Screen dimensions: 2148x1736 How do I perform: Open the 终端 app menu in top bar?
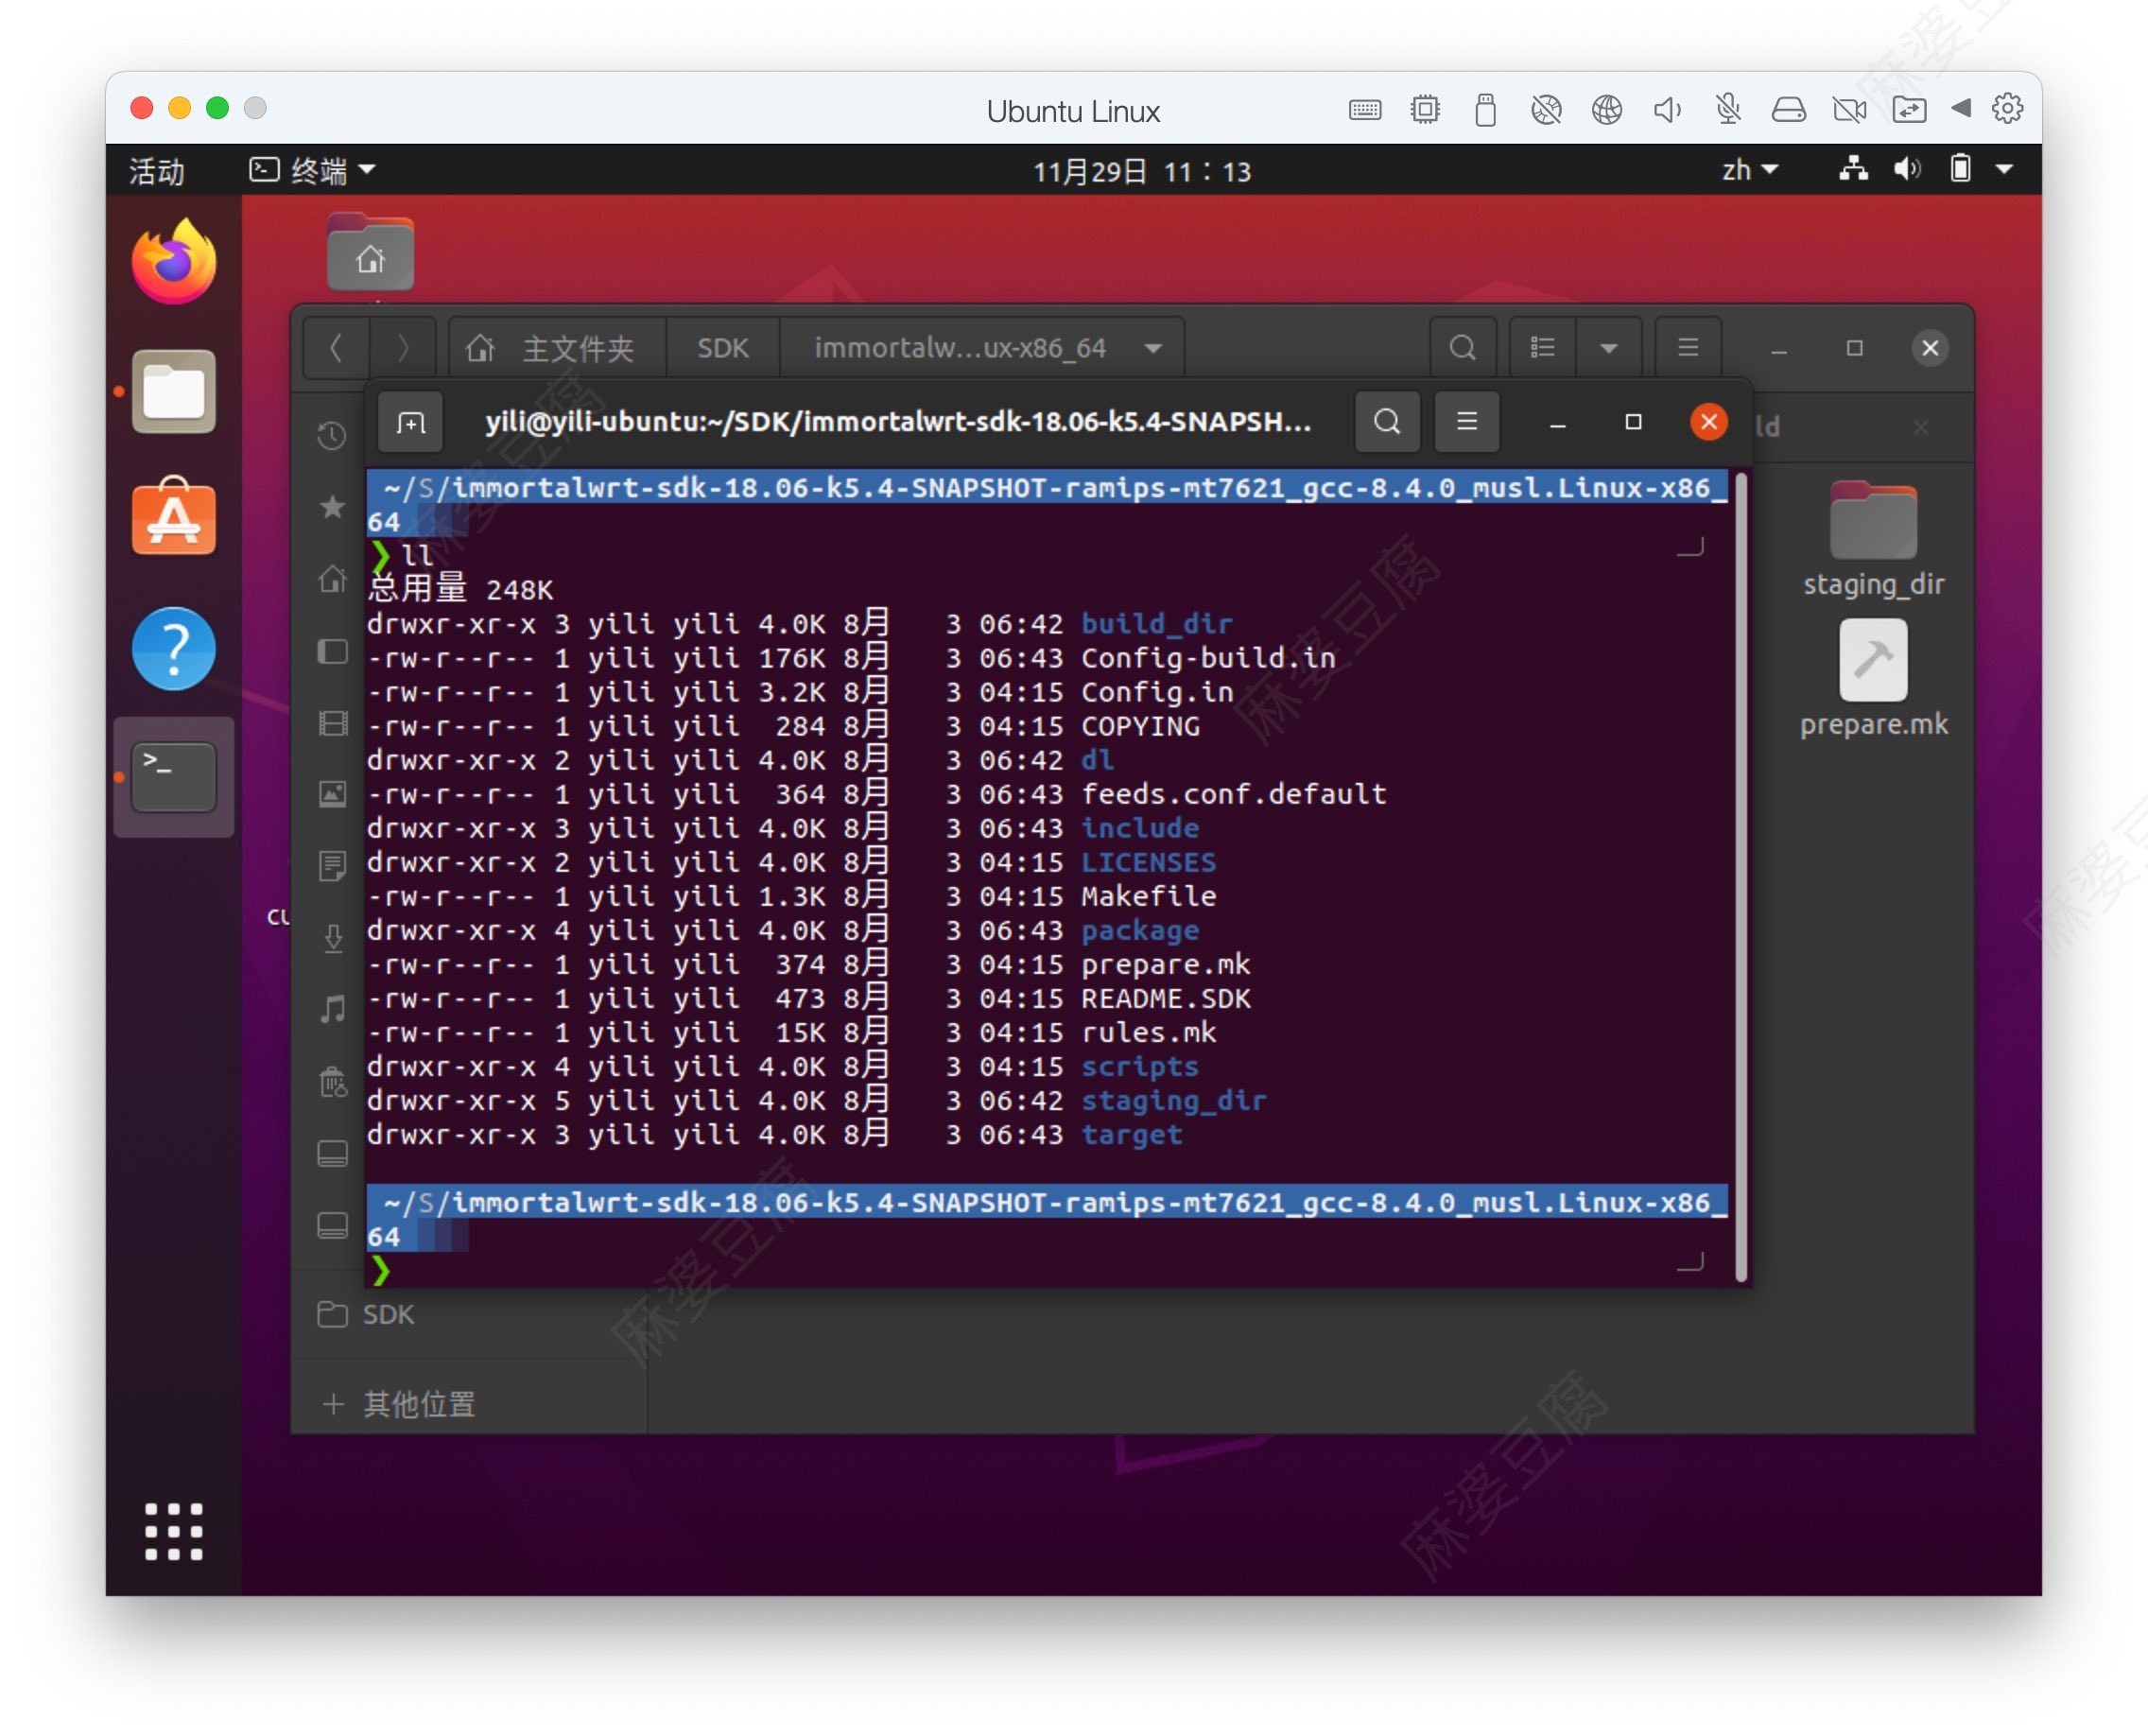313,170
